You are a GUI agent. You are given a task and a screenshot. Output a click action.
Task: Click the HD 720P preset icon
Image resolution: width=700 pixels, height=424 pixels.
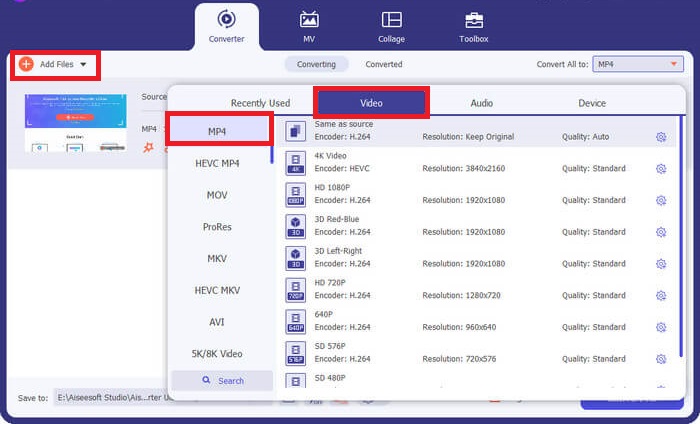coord(296,290)
